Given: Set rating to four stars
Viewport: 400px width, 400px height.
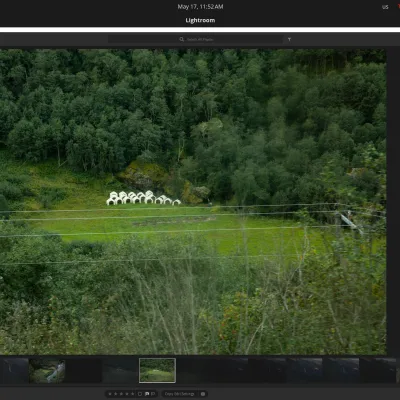Looking at the screenshot, I should [x=127, y=394].
